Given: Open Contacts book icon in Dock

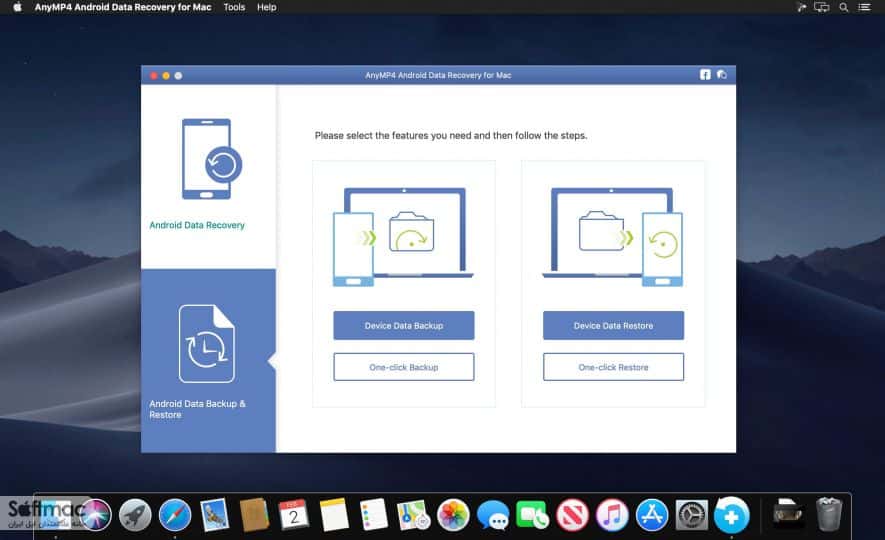Looking at the screenshot, I should pyautogui.click(x=255, y=515).
